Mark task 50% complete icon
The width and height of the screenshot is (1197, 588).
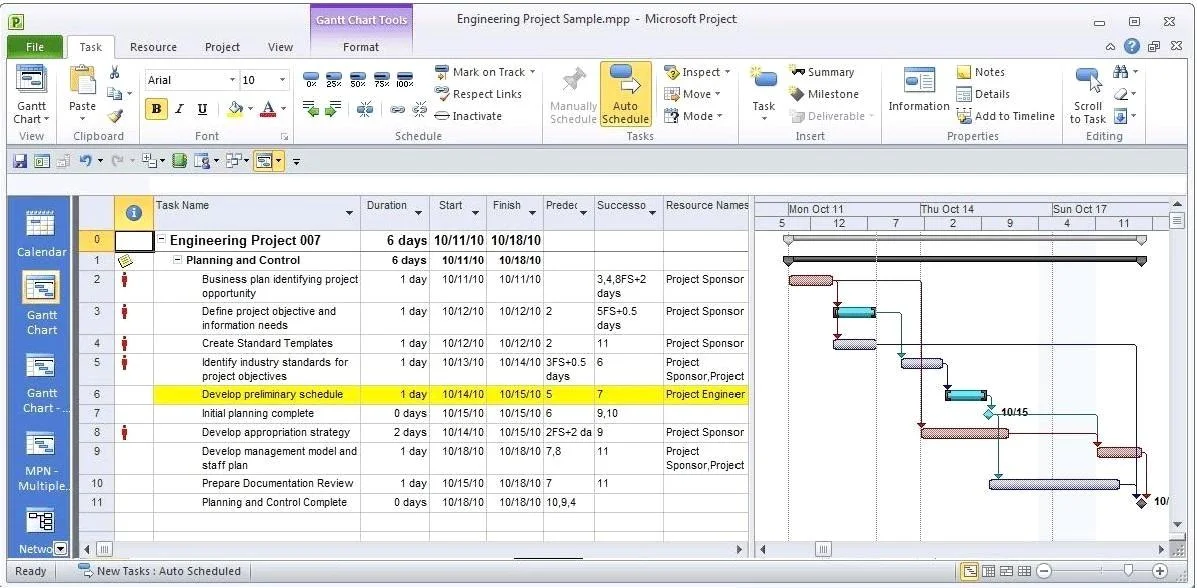pos(358,80)
